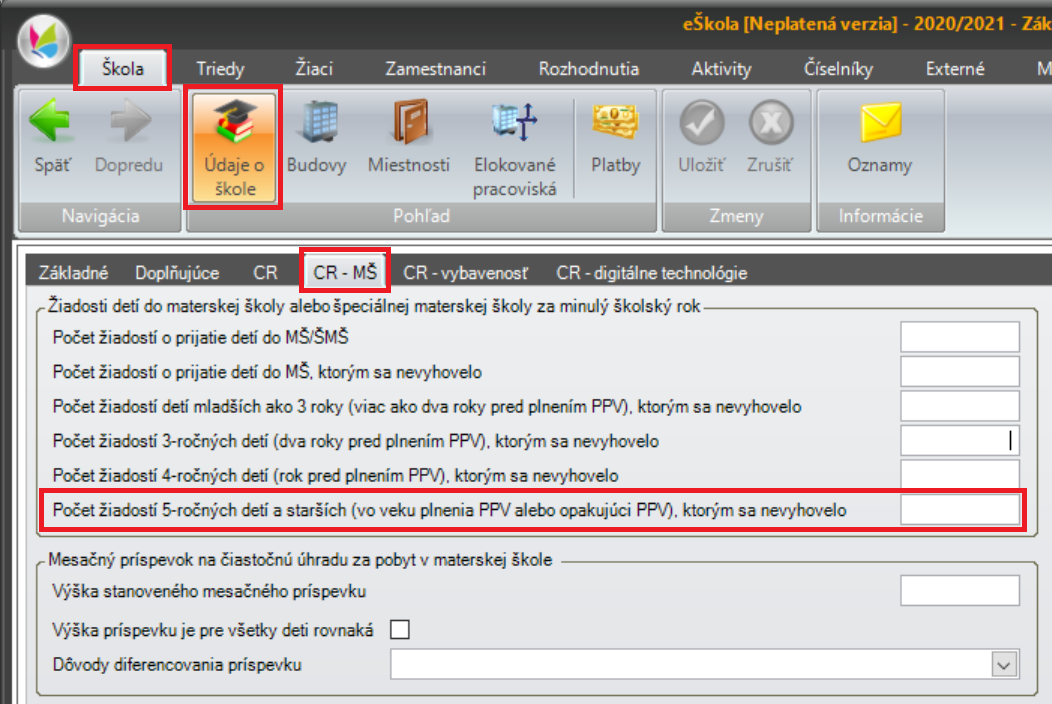Go forward with the Dopredu arrow
This screenshot has height=704, width=1052.
coord(129,138)
